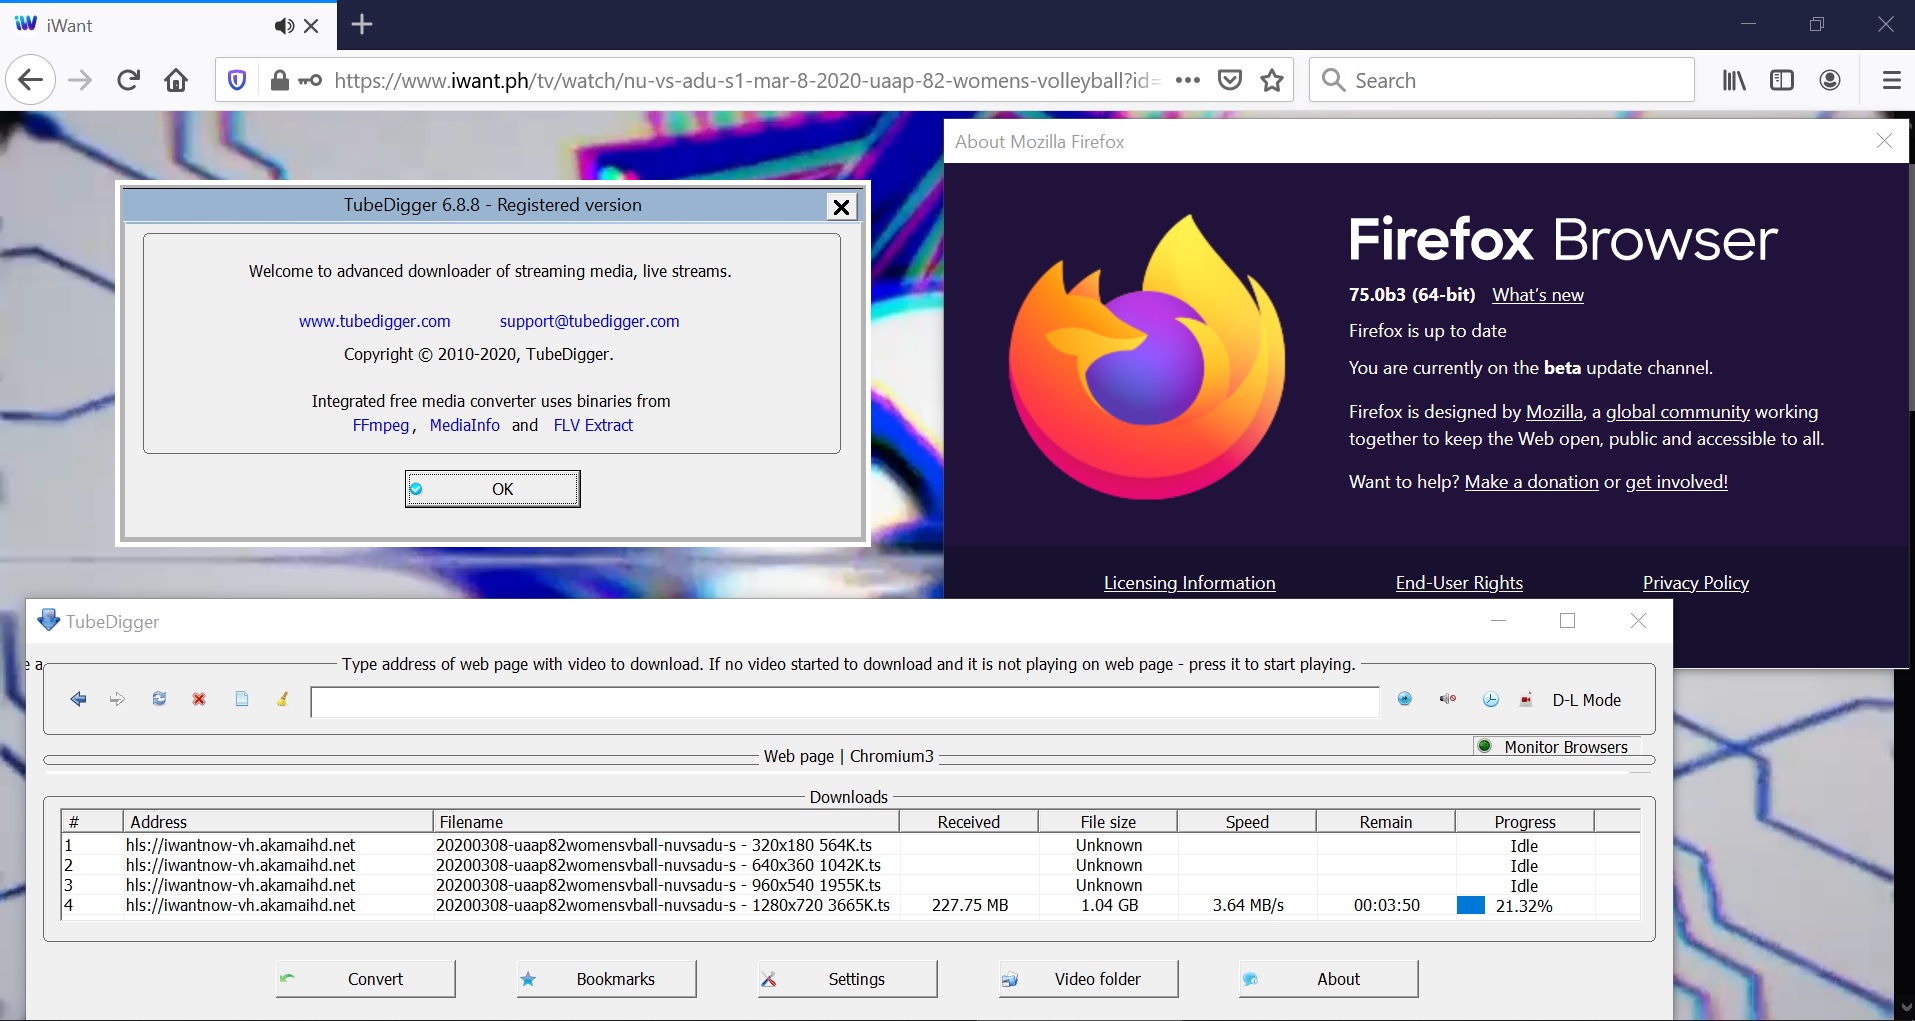Open the global community link
Image resolution: width=1915 pixels, height=1021 pixels.
pyautogui.click(x=1678, y=412)
